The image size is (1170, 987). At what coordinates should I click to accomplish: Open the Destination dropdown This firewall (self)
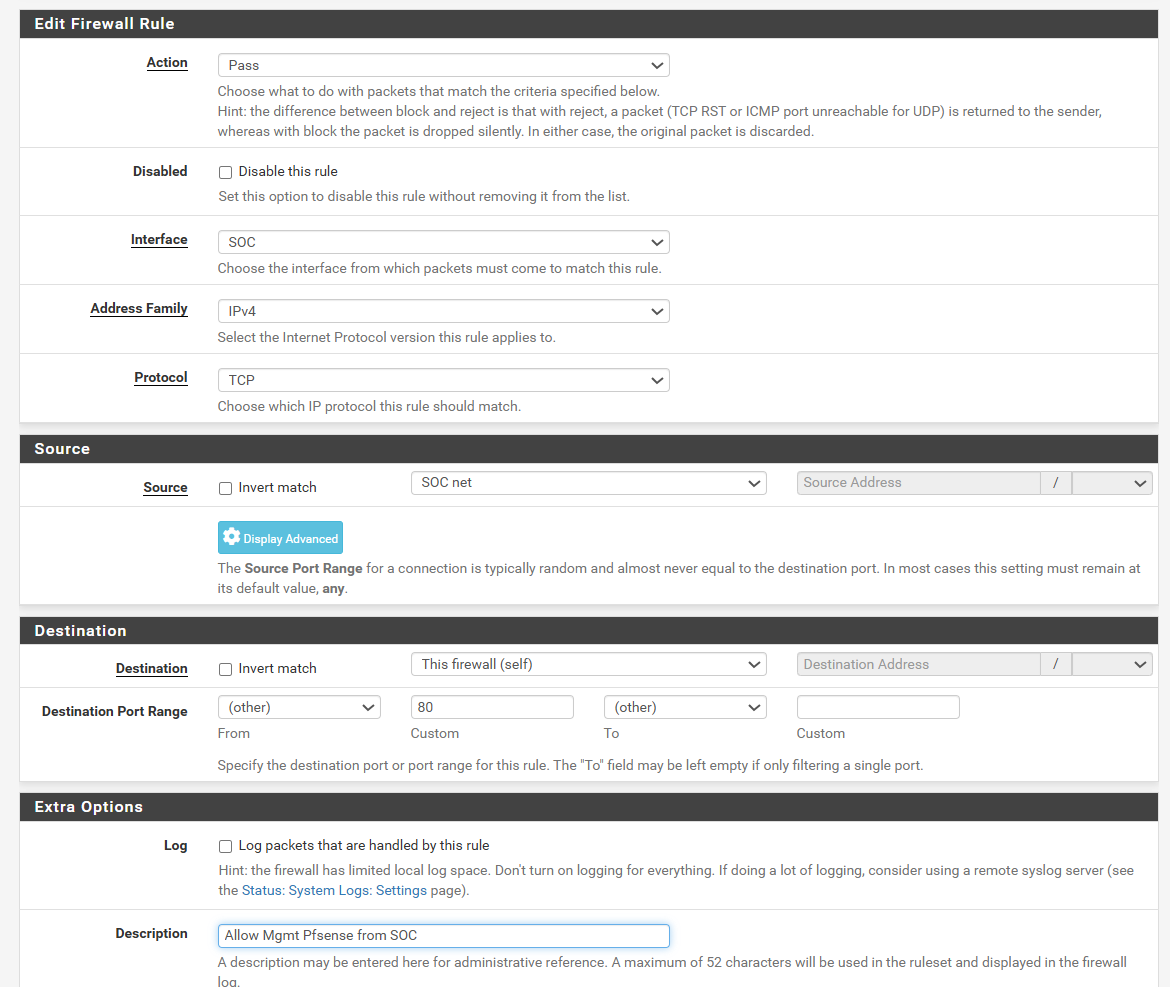coord(588,664)
